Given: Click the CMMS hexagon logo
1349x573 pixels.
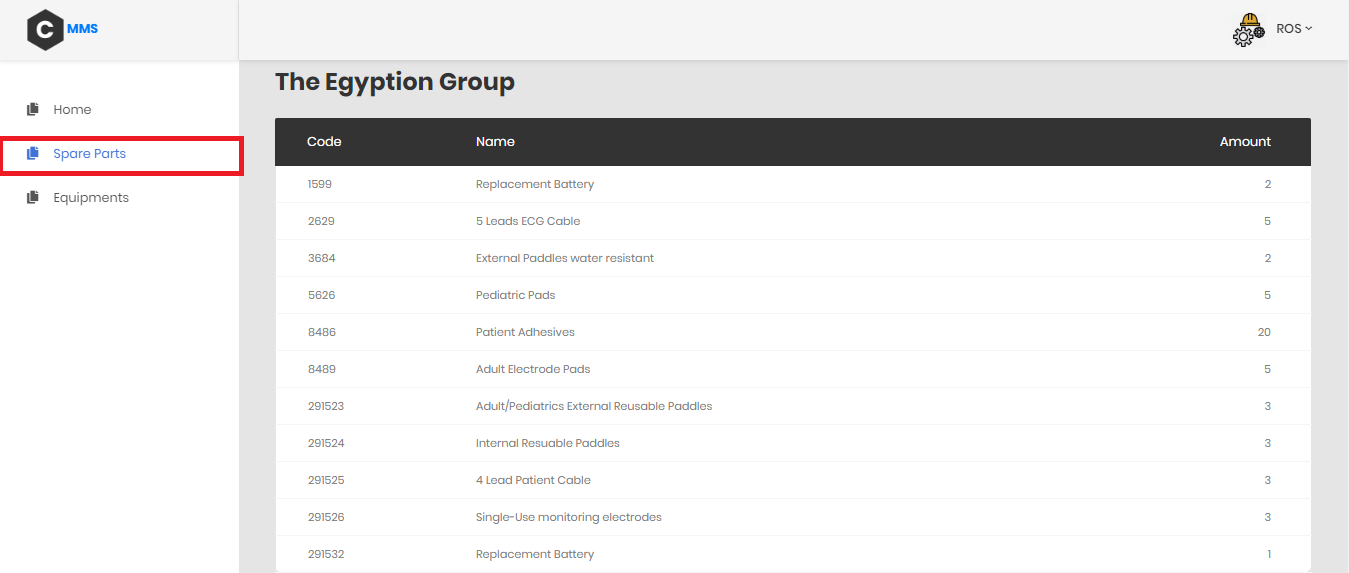Looking at the screenshot, I should (44, 29).
